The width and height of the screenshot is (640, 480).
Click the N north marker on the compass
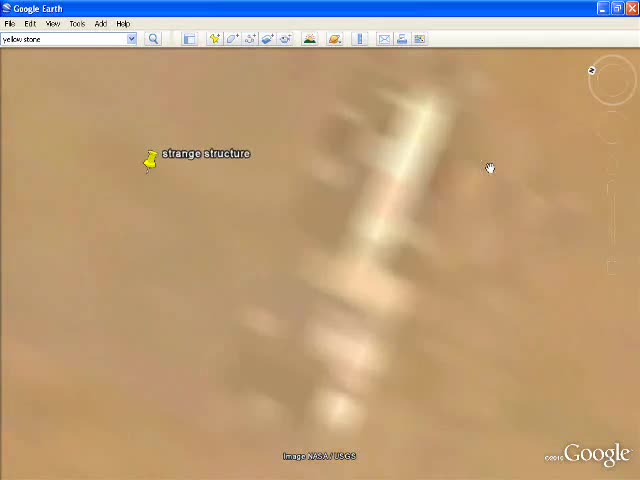tap(591, 70)
